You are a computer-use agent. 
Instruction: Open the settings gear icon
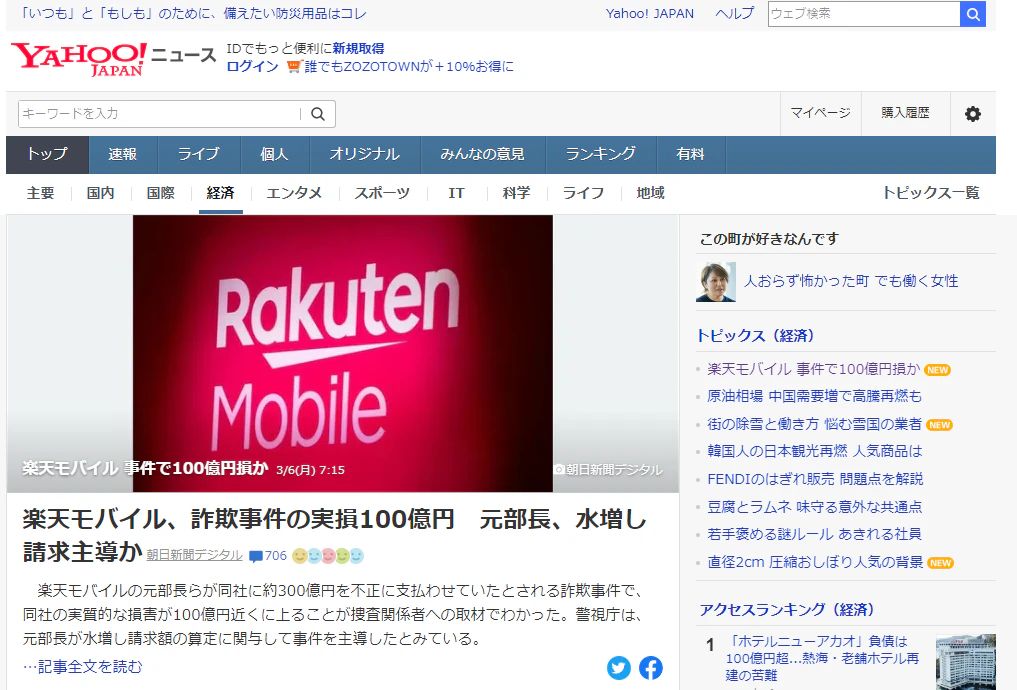pyautogui.click(x=972, y=114)
